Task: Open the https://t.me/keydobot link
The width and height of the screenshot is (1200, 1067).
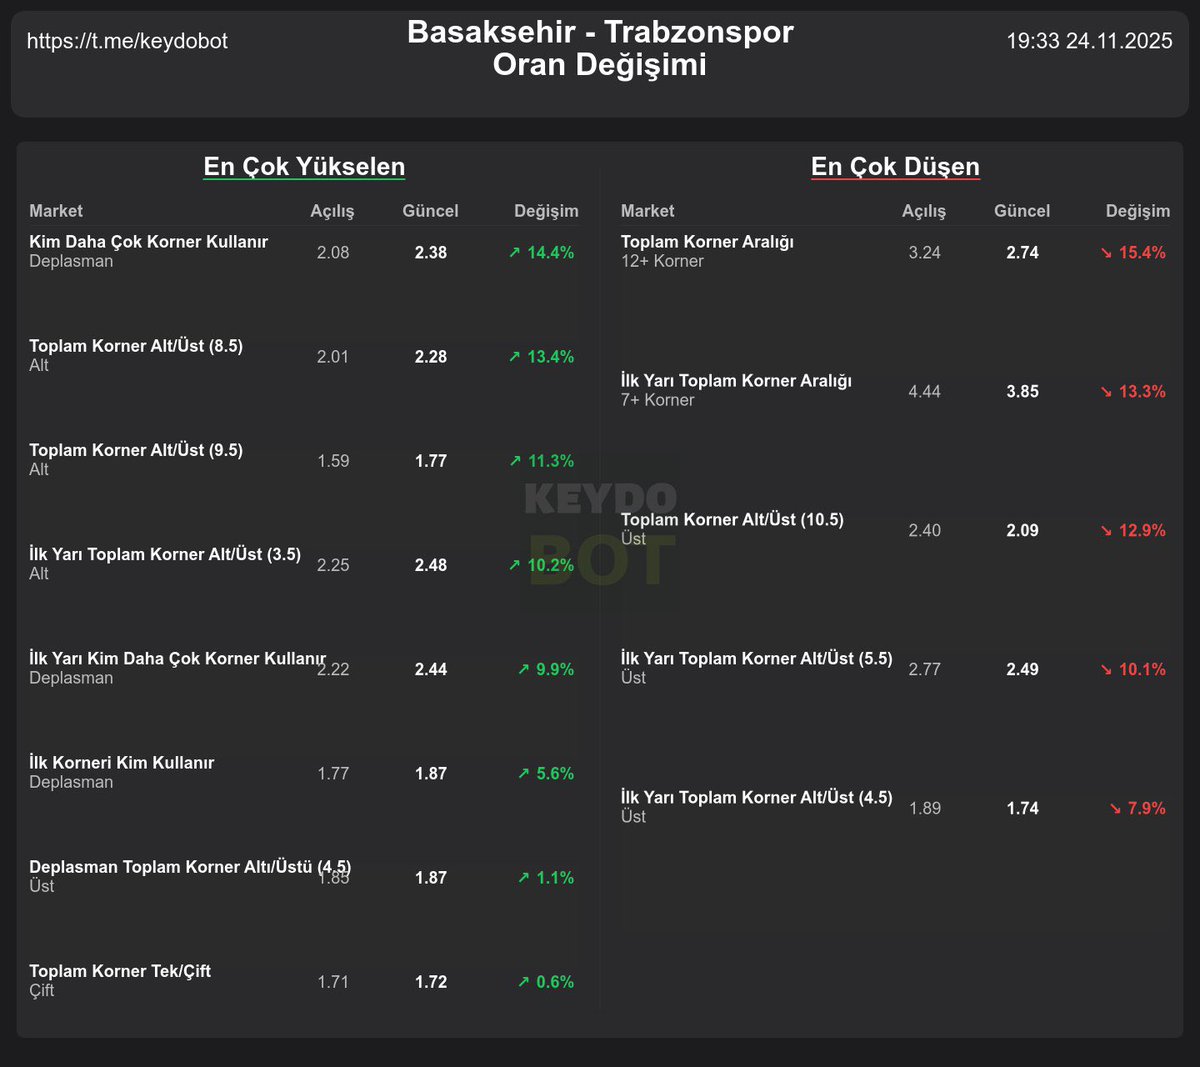Action: tap(128, 41)
